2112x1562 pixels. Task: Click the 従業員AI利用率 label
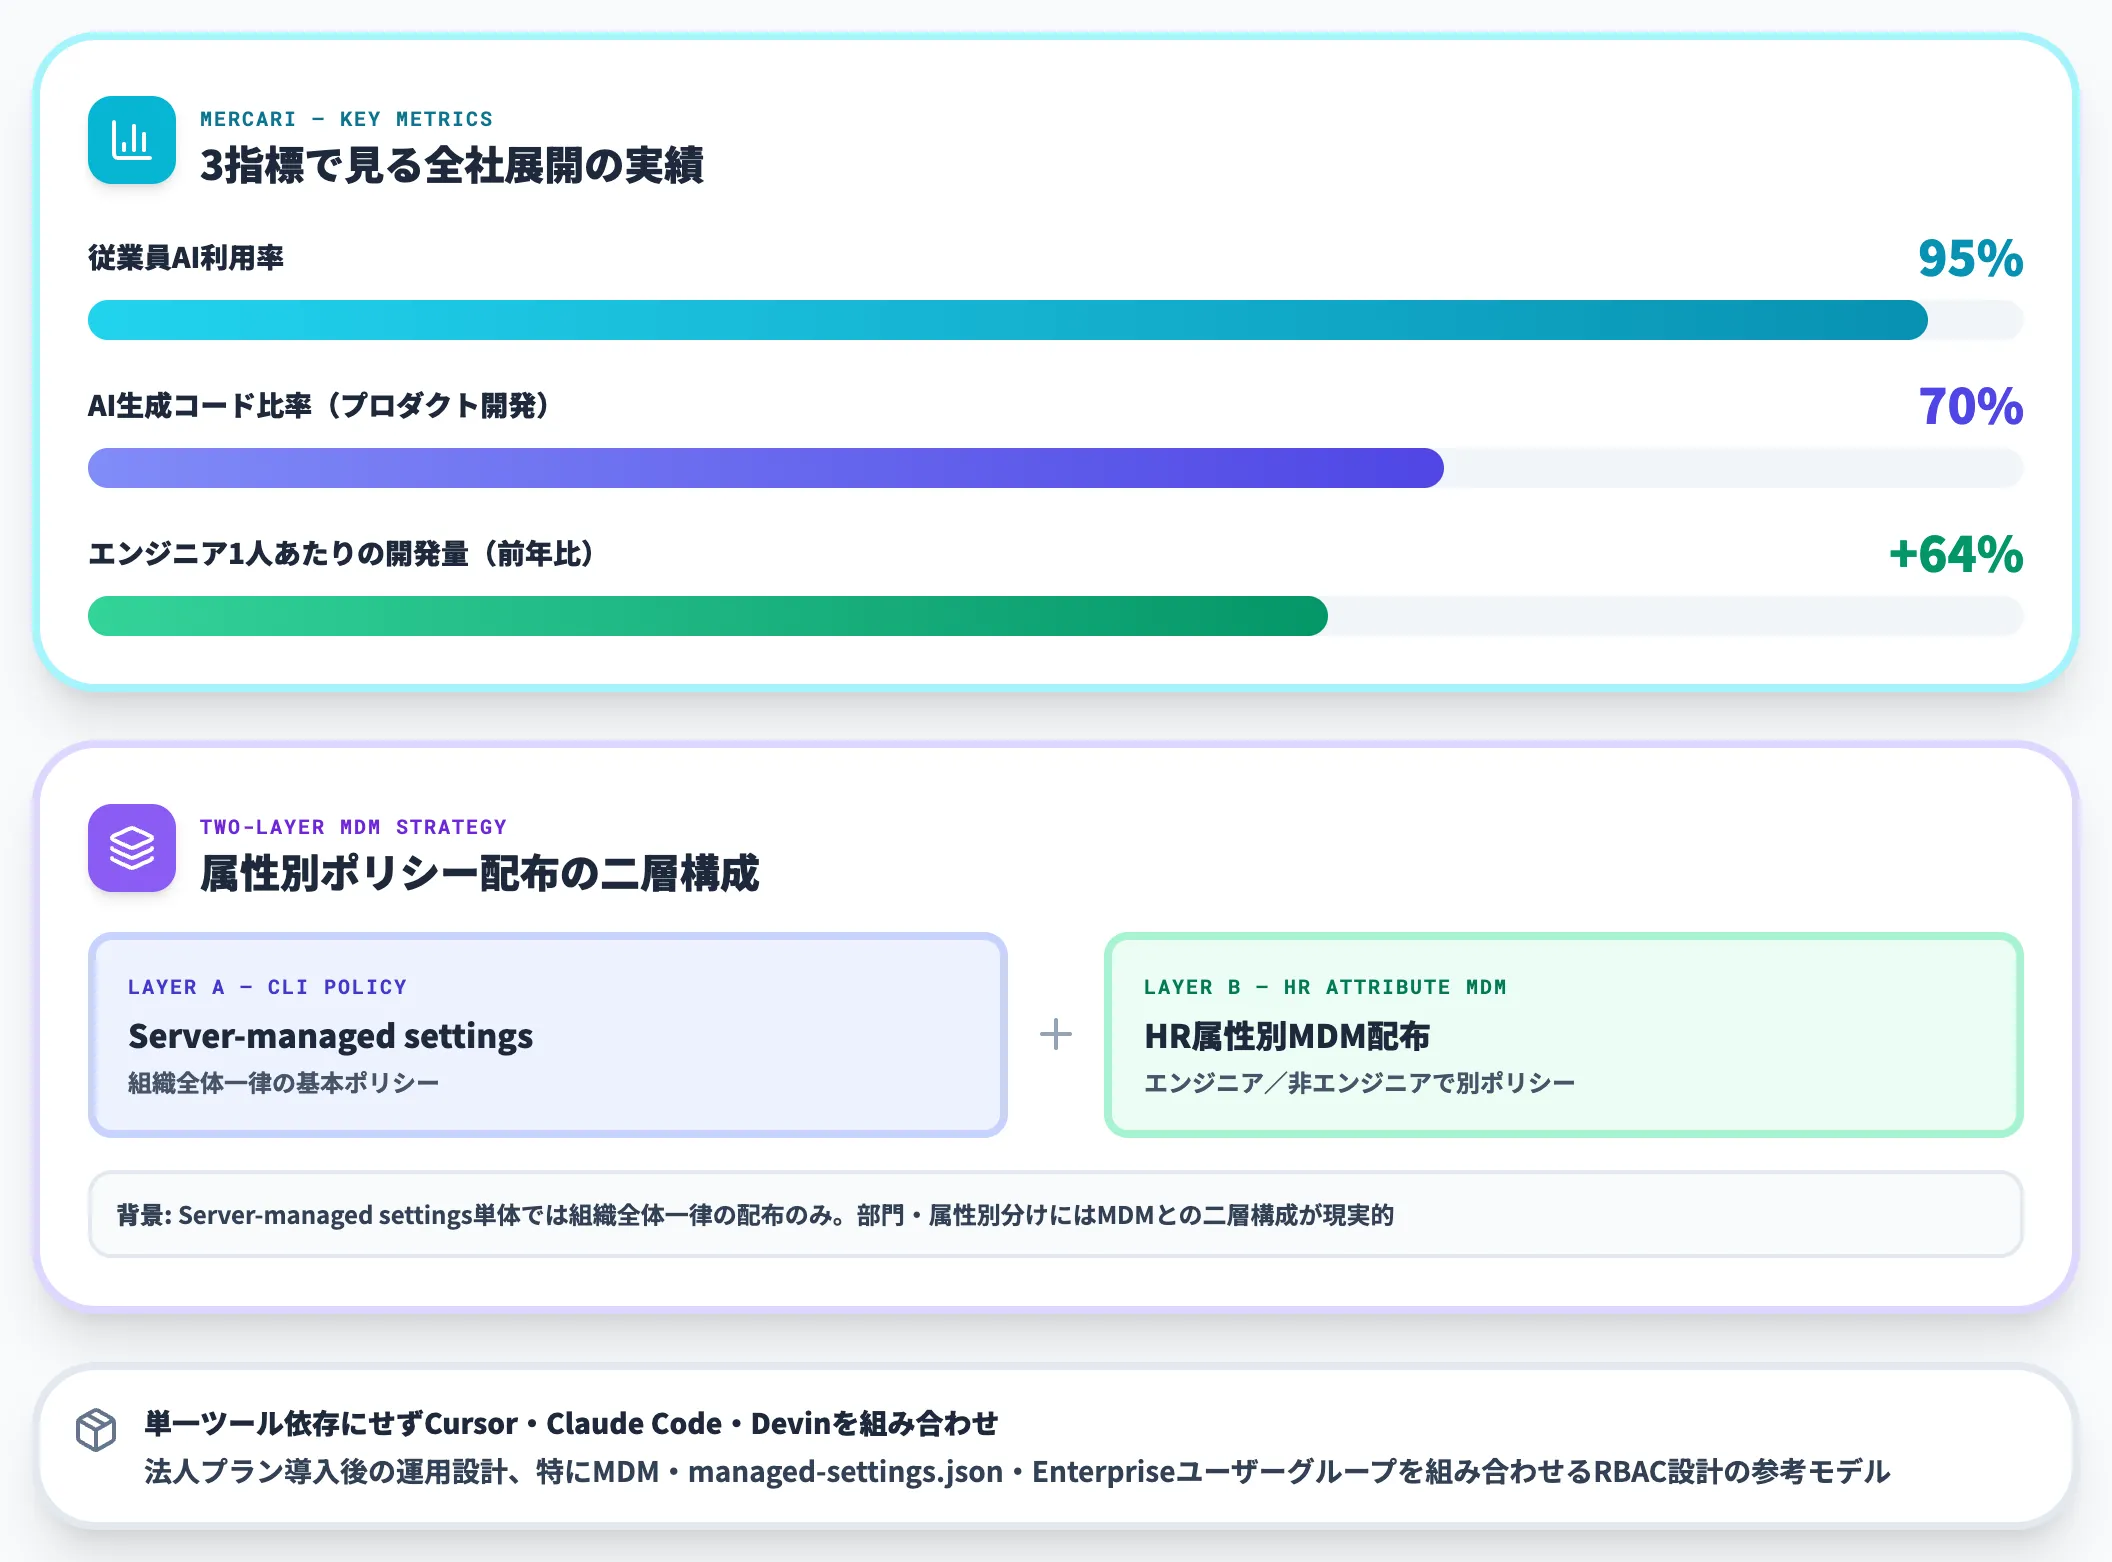tap(186, 258)
